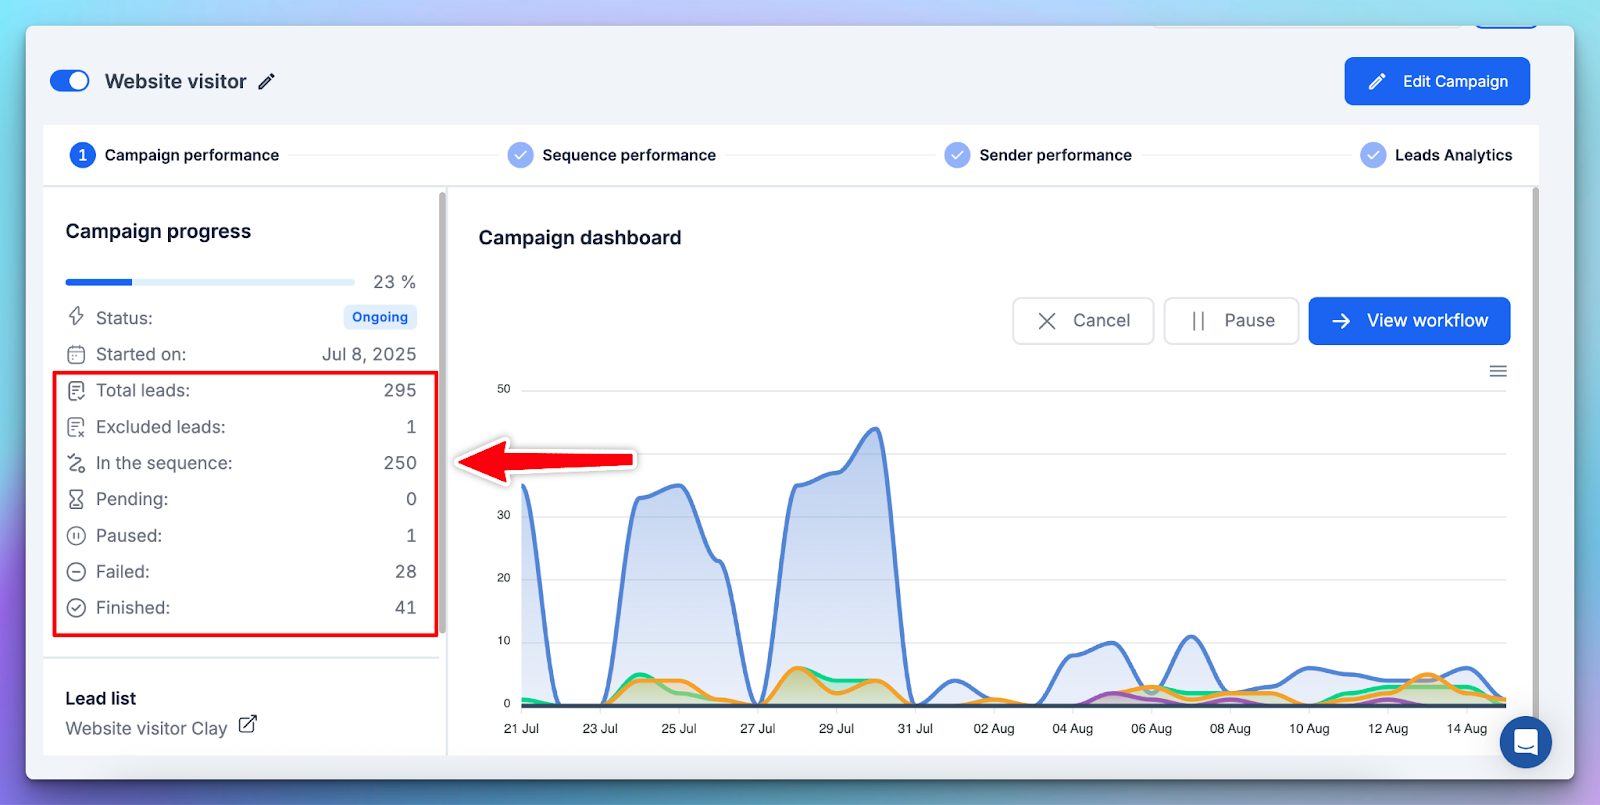The image size is (1600, 805).
Task: Select the In the sequence value 250
Action: click(400, 463)
